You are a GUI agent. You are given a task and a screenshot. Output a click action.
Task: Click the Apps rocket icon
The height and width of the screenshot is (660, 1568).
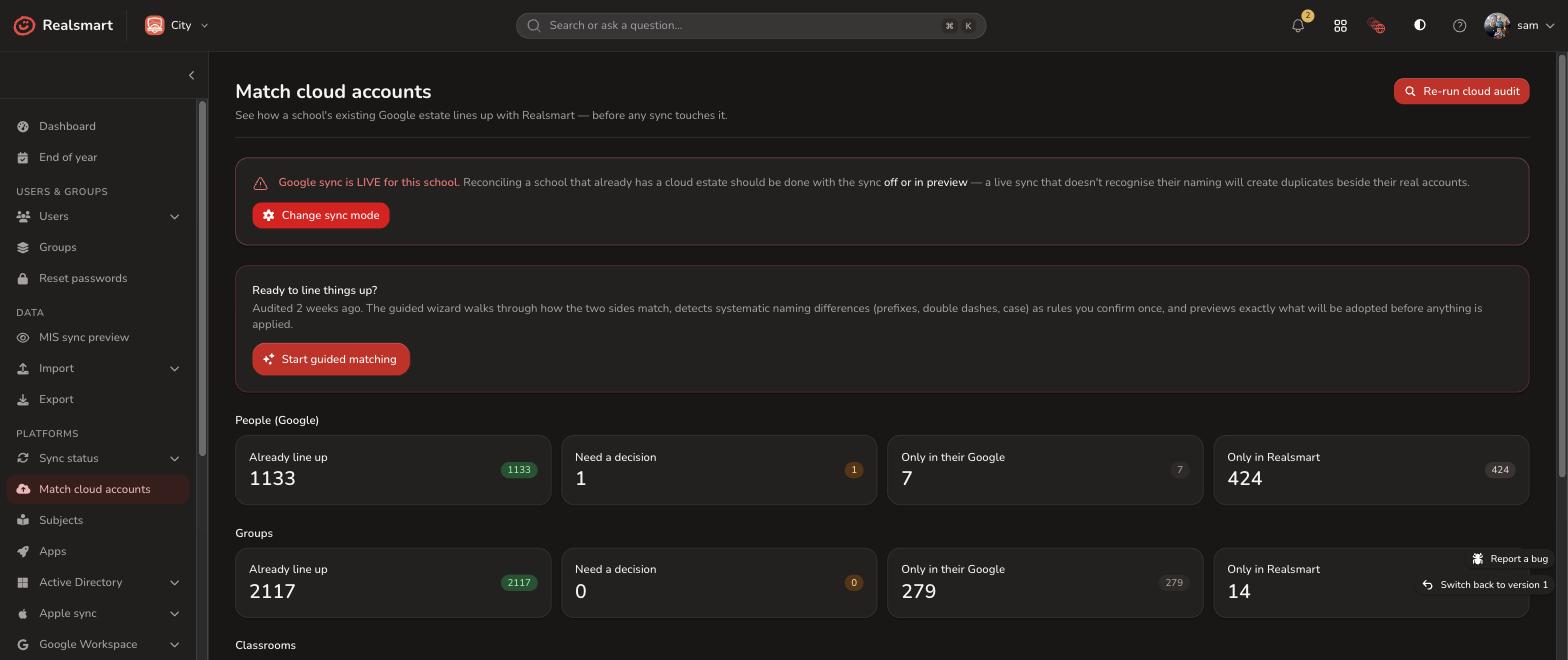pos(23,551)
